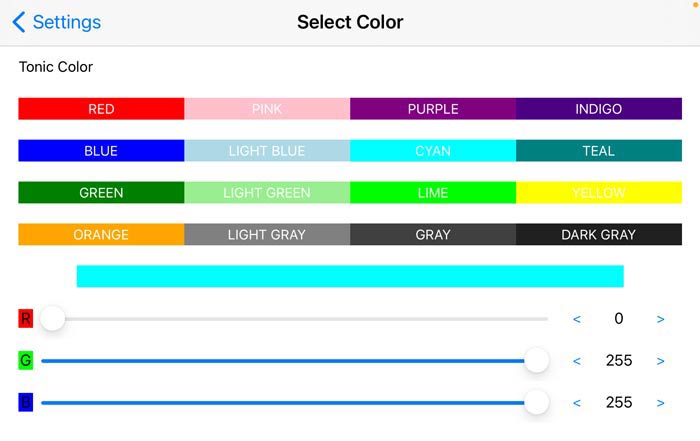Increase the blue value with right arrow
The height and width of the screenshot is (441, 700).
click(661, 403)
